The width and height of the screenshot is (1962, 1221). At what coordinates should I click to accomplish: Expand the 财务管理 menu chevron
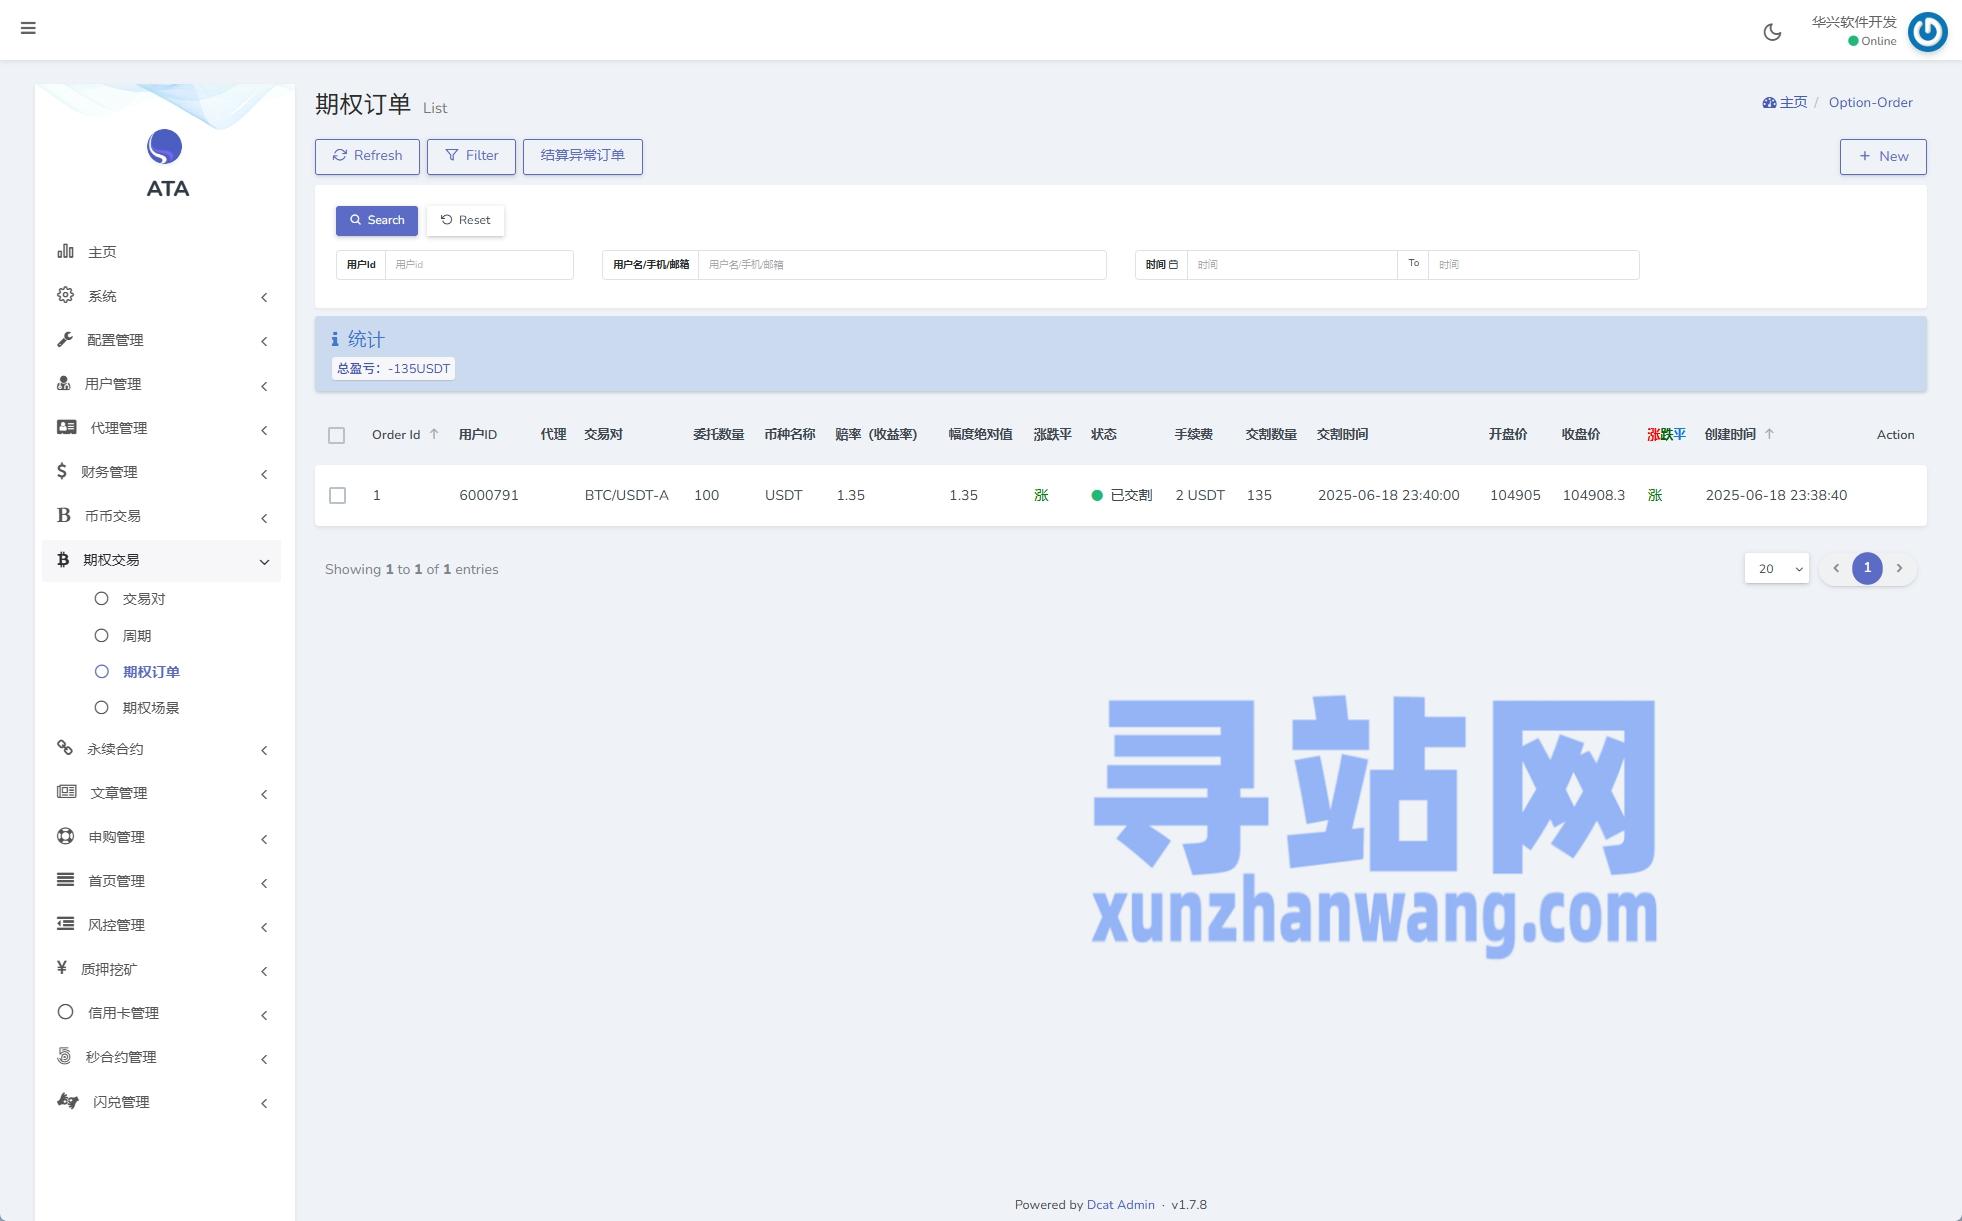[264, 474]
